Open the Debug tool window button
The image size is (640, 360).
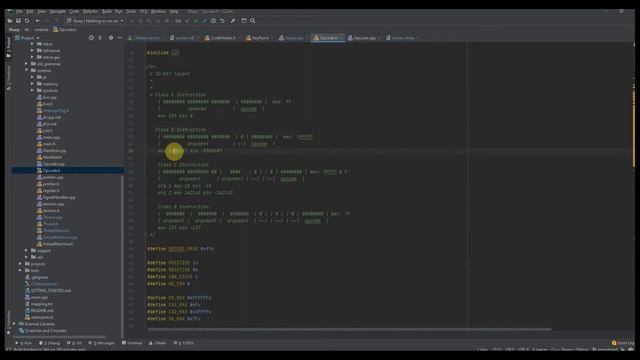coord(49,343)
